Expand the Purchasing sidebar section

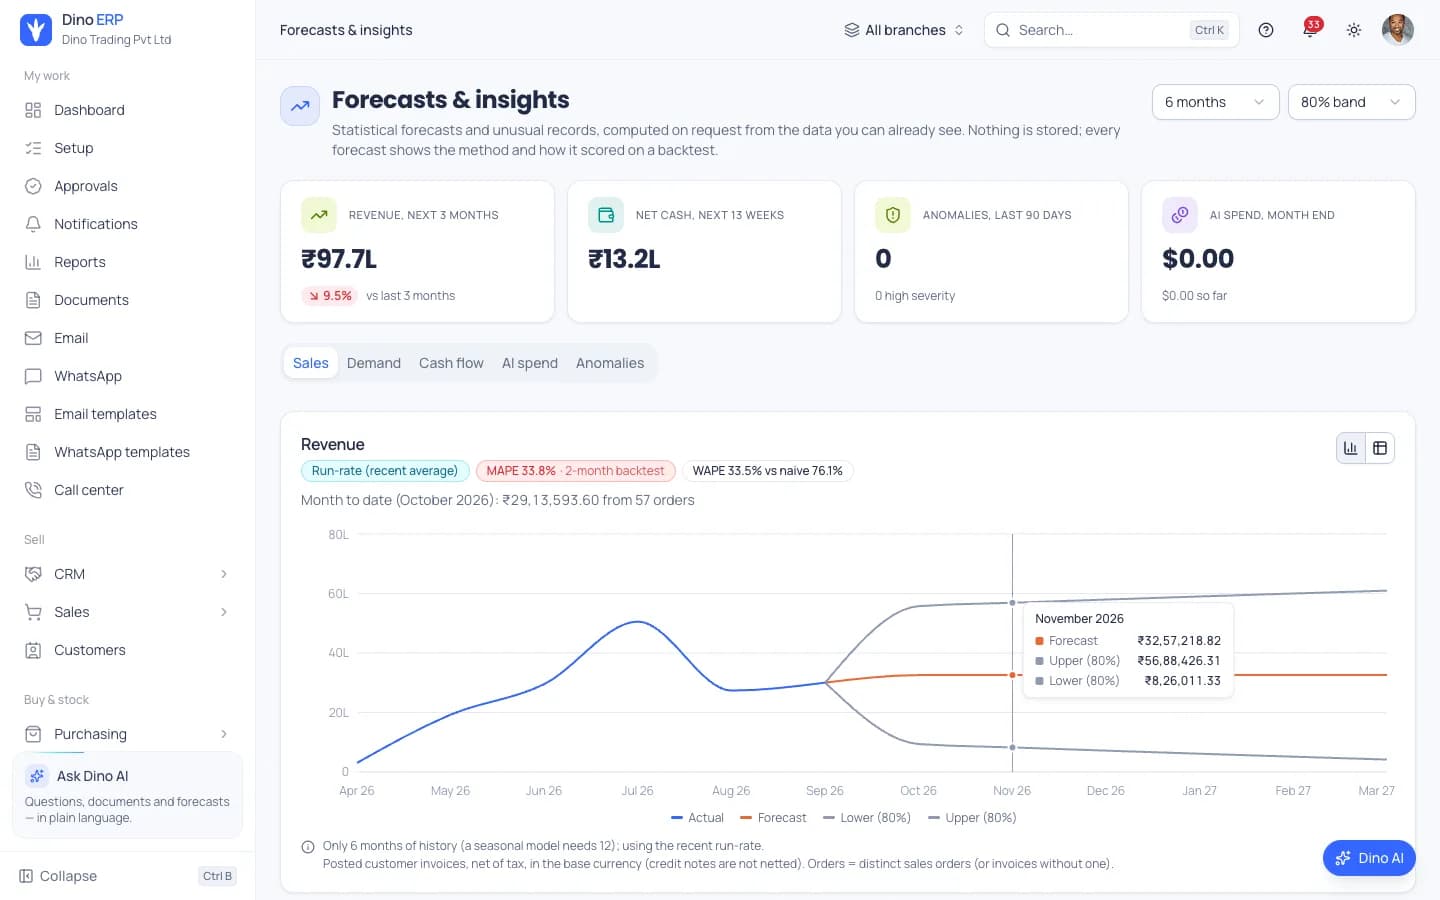click(x=127, y=734)
